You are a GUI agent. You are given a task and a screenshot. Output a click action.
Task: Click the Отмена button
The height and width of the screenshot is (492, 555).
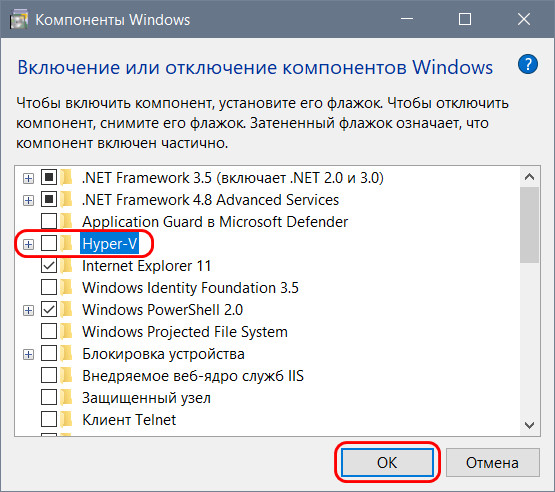pyautogui.click(x=492, y=462)
